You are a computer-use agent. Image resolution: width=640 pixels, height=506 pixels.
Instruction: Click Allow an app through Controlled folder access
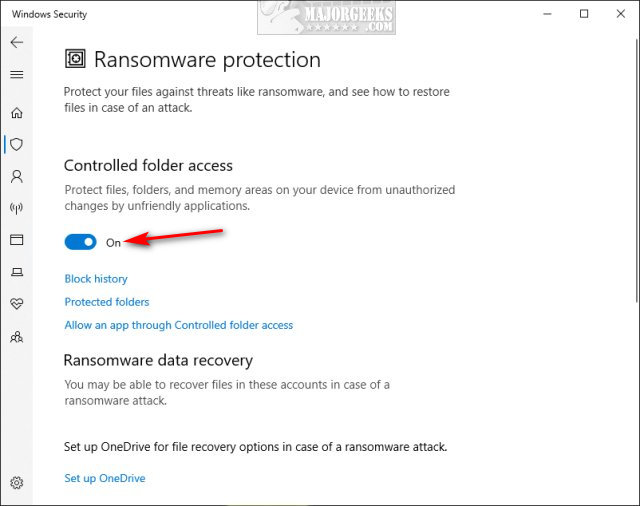tap(179, 325)
